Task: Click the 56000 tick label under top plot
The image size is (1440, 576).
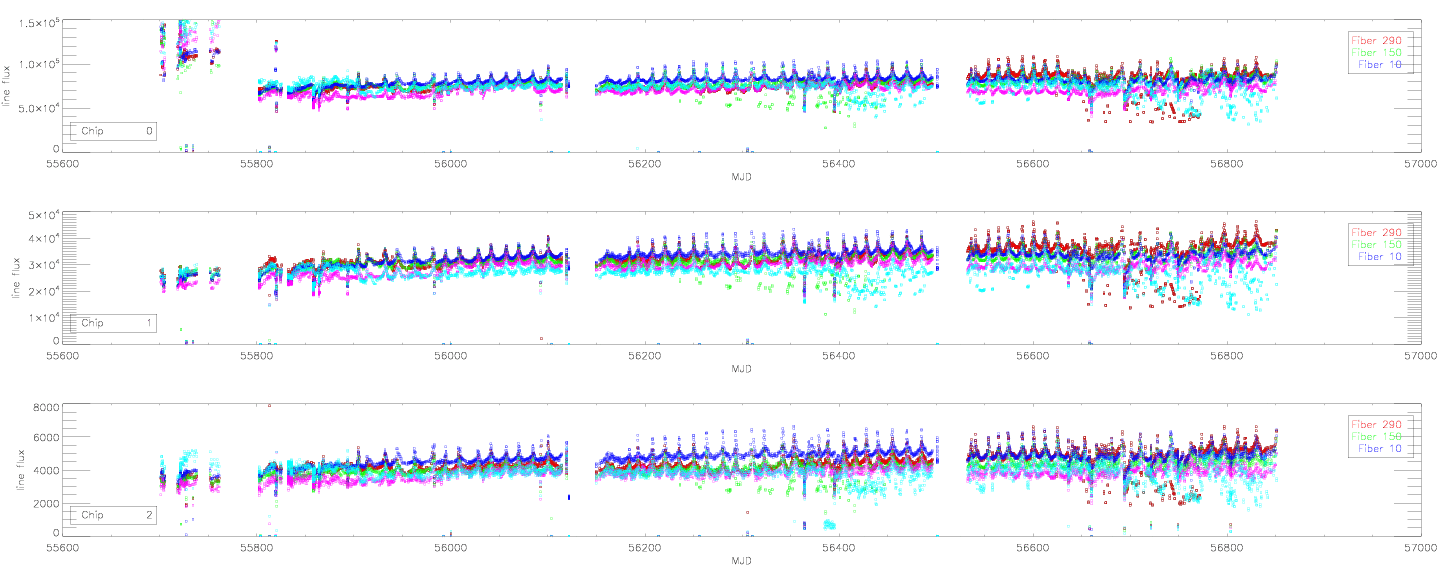Action: coord(451,163)
